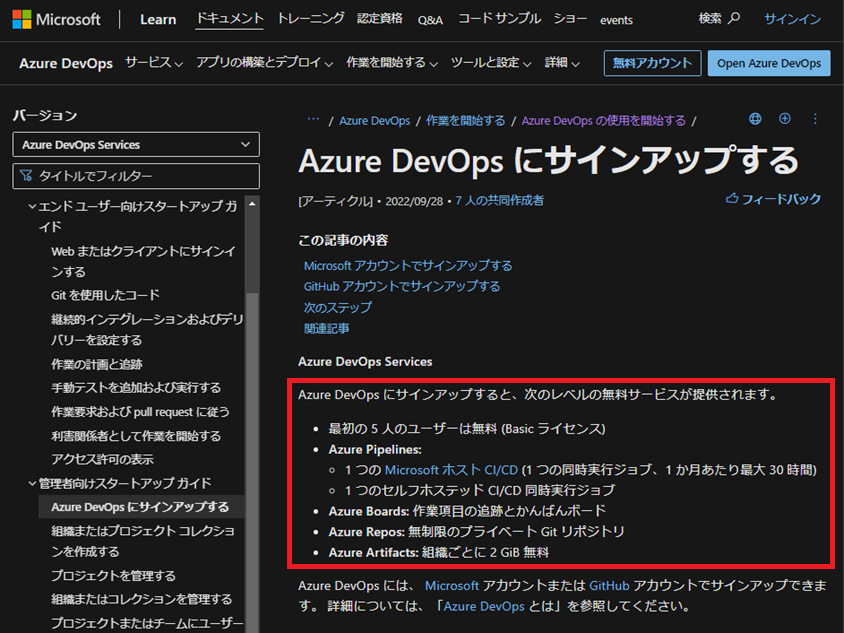Select the ドキュメント tab

pyautogui.click(x=229, y=19)
